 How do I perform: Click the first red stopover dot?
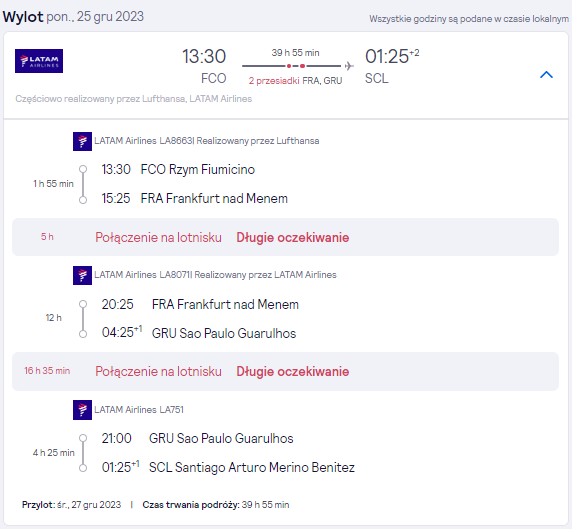[289, 66]
